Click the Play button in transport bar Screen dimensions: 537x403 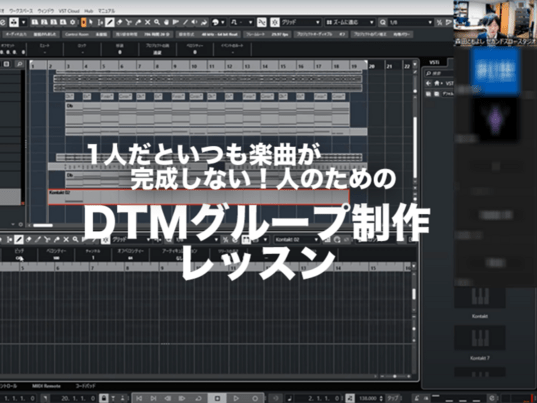[236, 398]
